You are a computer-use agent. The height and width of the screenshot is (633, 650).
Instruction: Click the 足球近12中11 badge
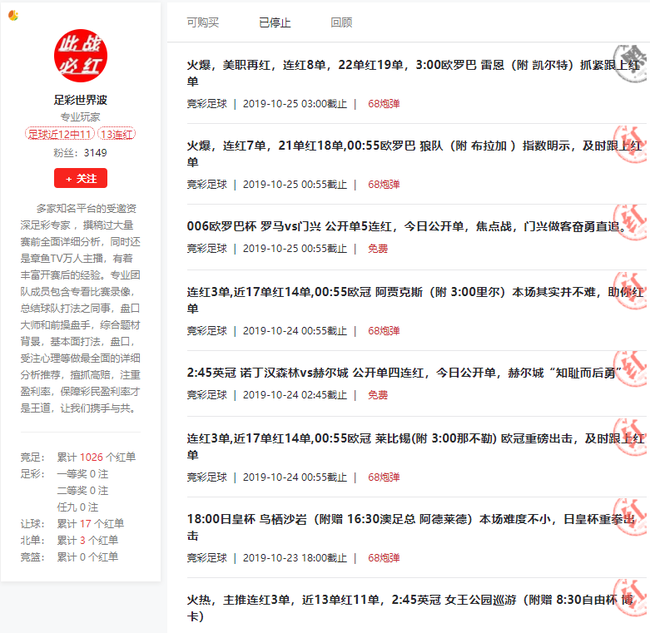[60, 134]
